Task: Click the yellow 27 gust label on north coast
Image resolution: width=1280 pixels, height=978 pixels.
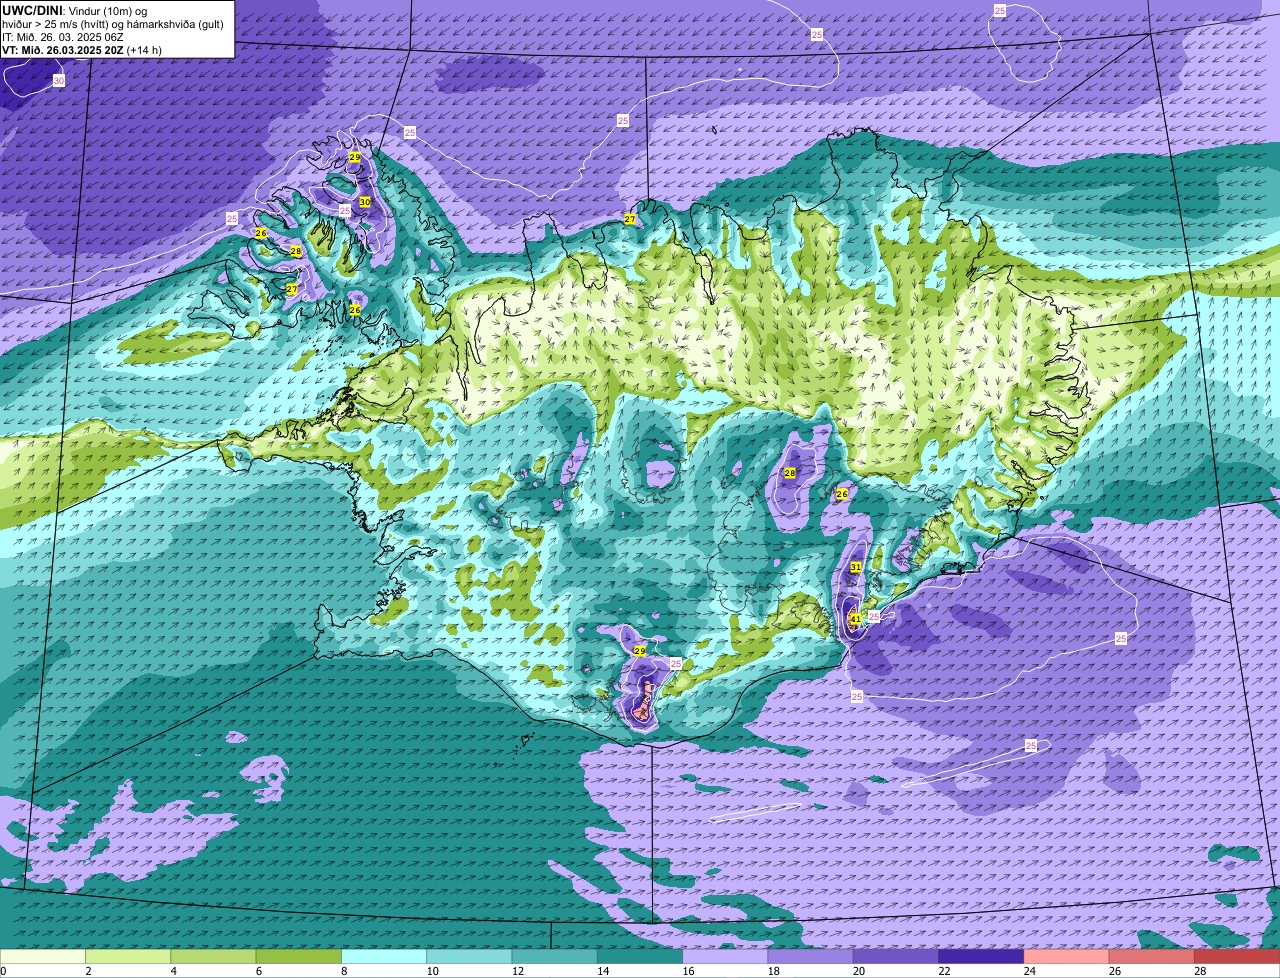Action: [x=630, y=219]
